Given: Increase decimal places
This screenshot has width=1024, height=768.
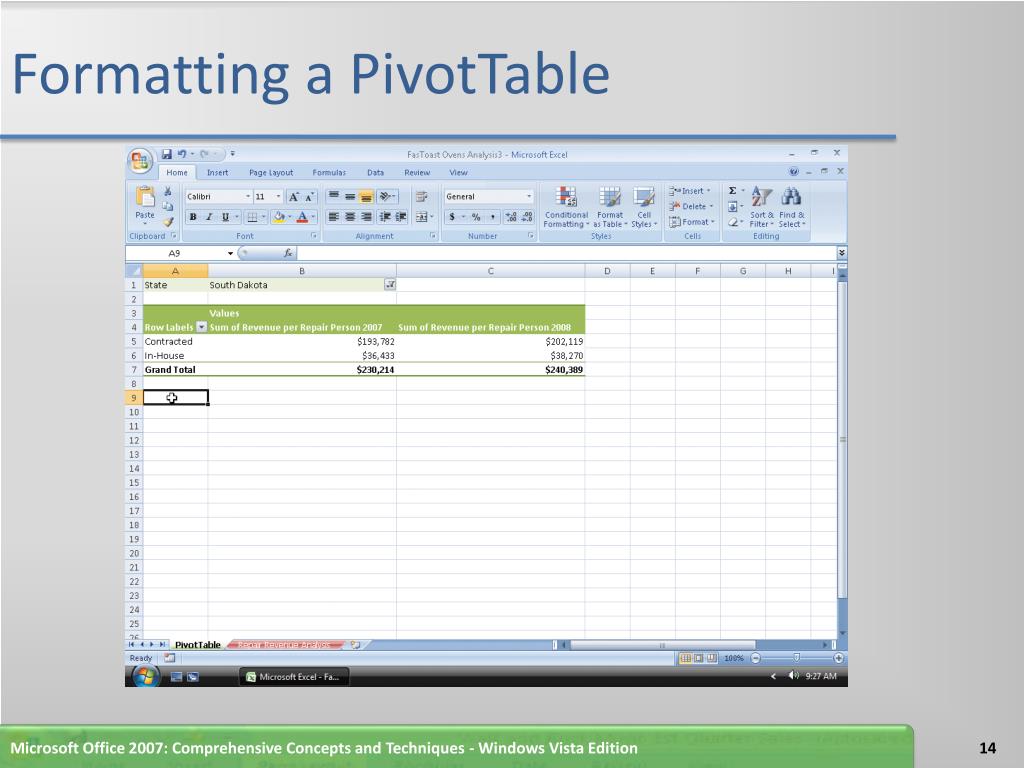Looking at the screenshot, I should 511,217.
